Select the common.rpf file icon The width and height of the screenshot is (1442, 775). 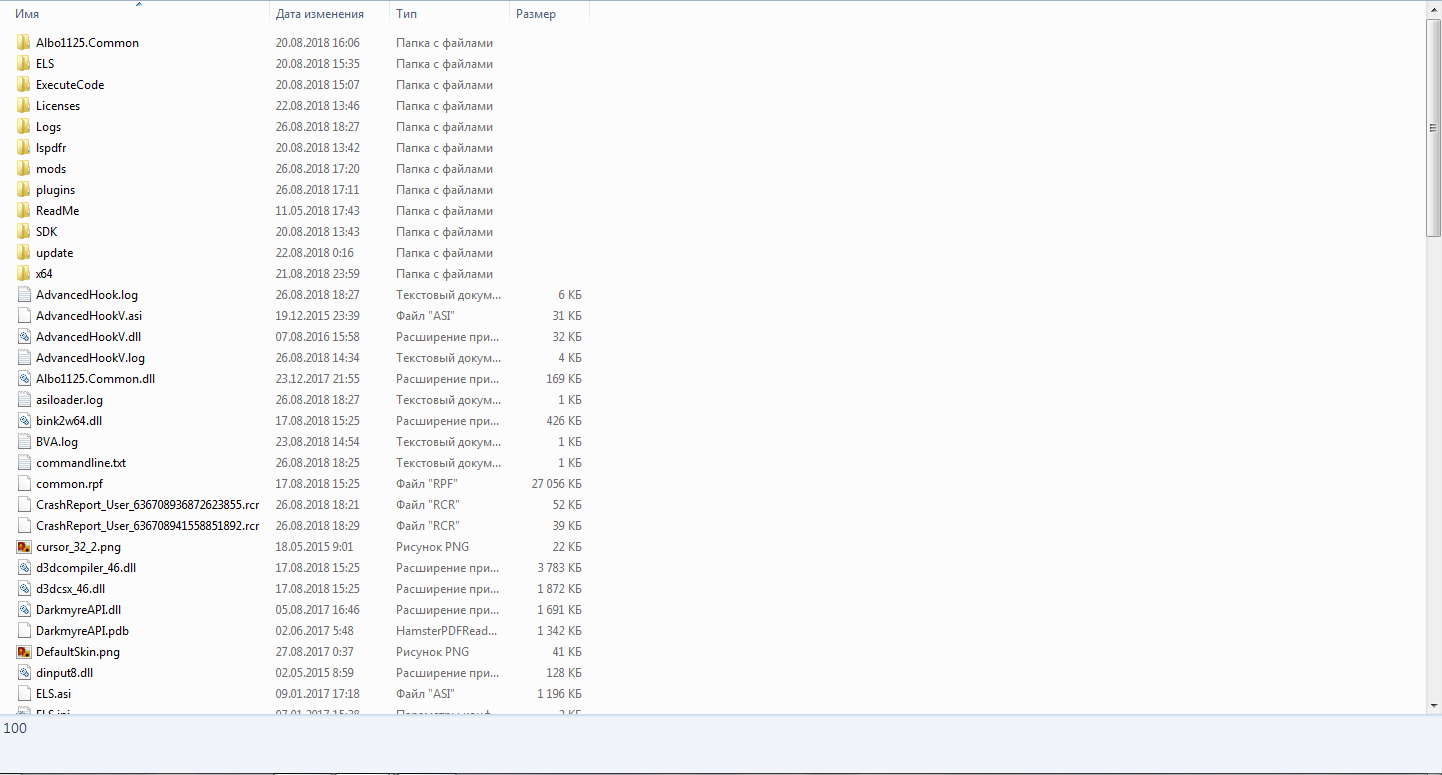coord(25,484)
